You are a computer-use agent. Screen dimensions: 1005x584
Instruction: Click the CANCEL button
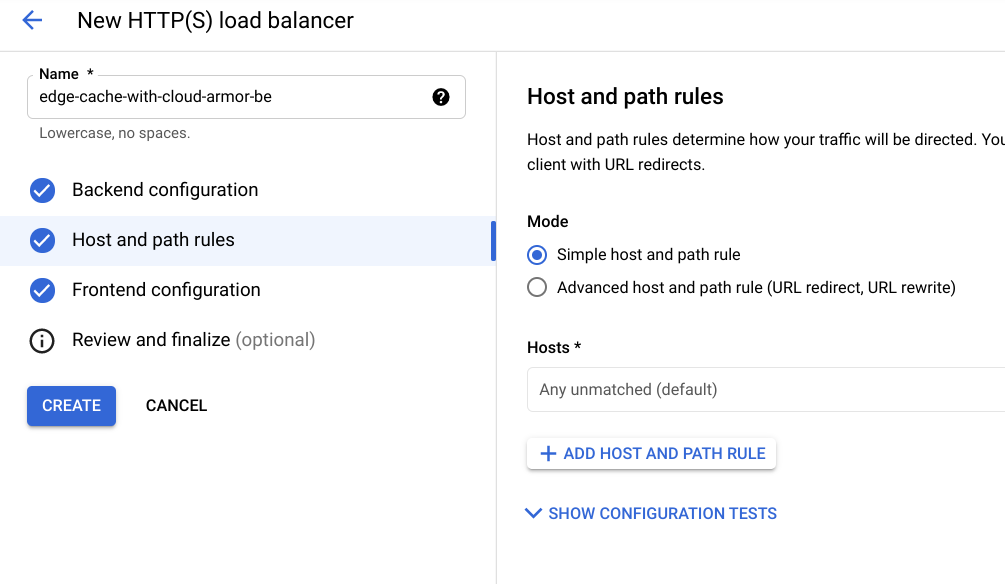point(176,406)
